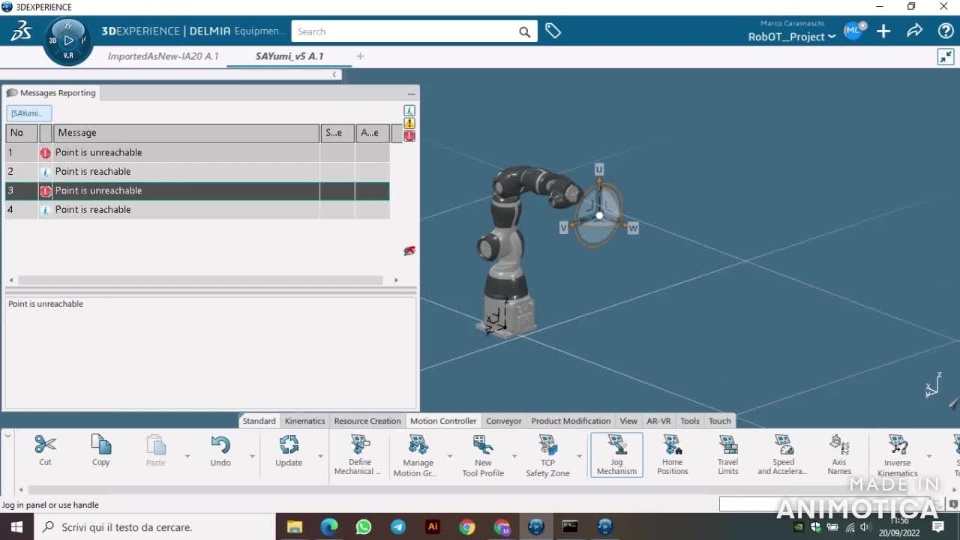The height and width of the screenshot is (540, 960).
Task: Click the clear messages eraser icon
Action: [409, 250]
